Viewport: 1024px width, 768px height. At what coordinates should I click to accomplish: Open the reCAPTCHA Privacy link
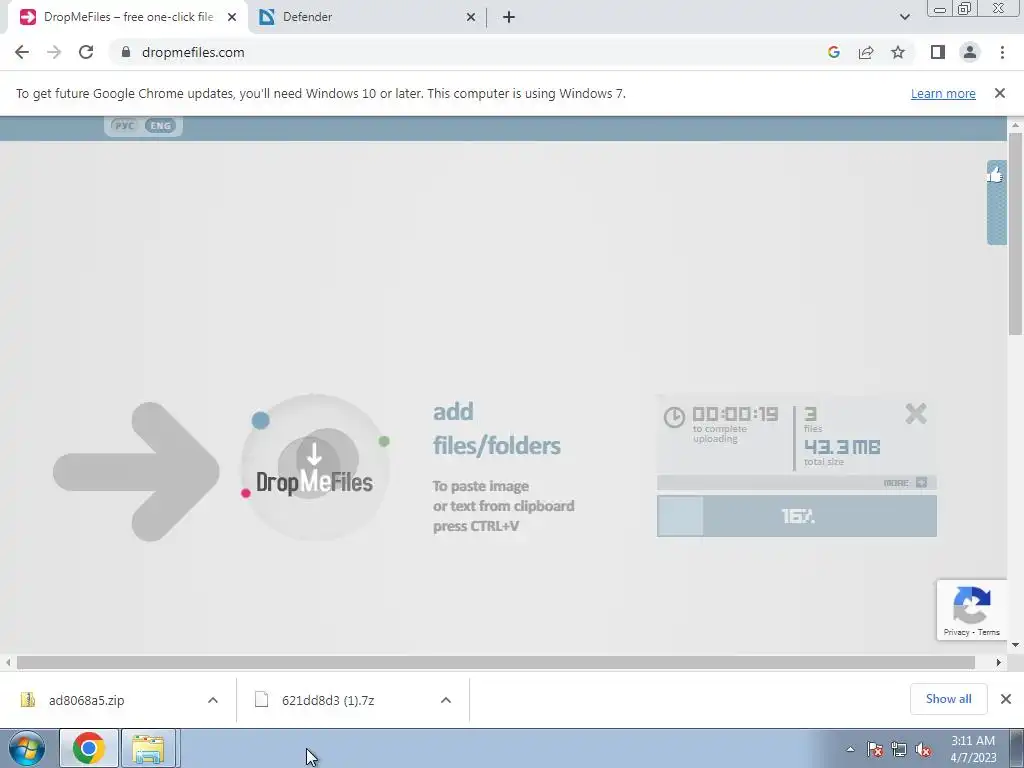coord(956,632)
